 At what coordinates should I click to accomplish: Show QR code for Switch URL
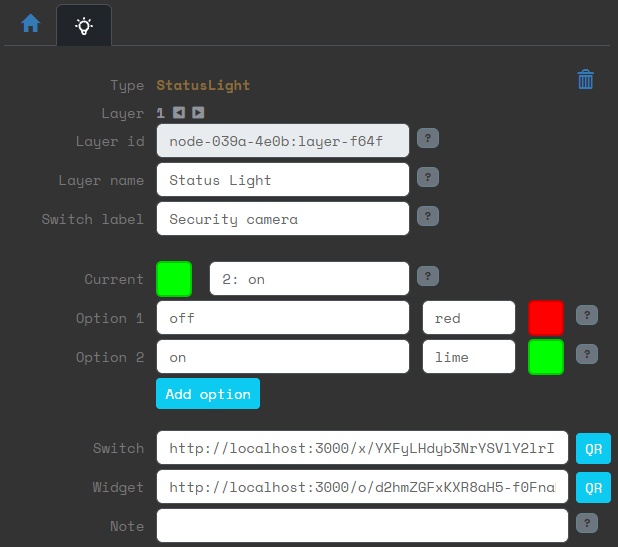[x=593, y=449]
